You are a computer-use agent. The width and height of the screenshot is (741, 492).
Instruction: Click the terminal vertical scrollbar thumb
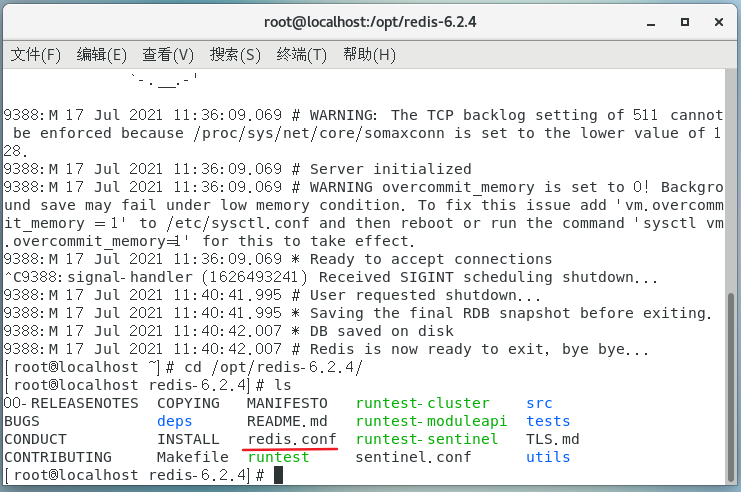731,388
